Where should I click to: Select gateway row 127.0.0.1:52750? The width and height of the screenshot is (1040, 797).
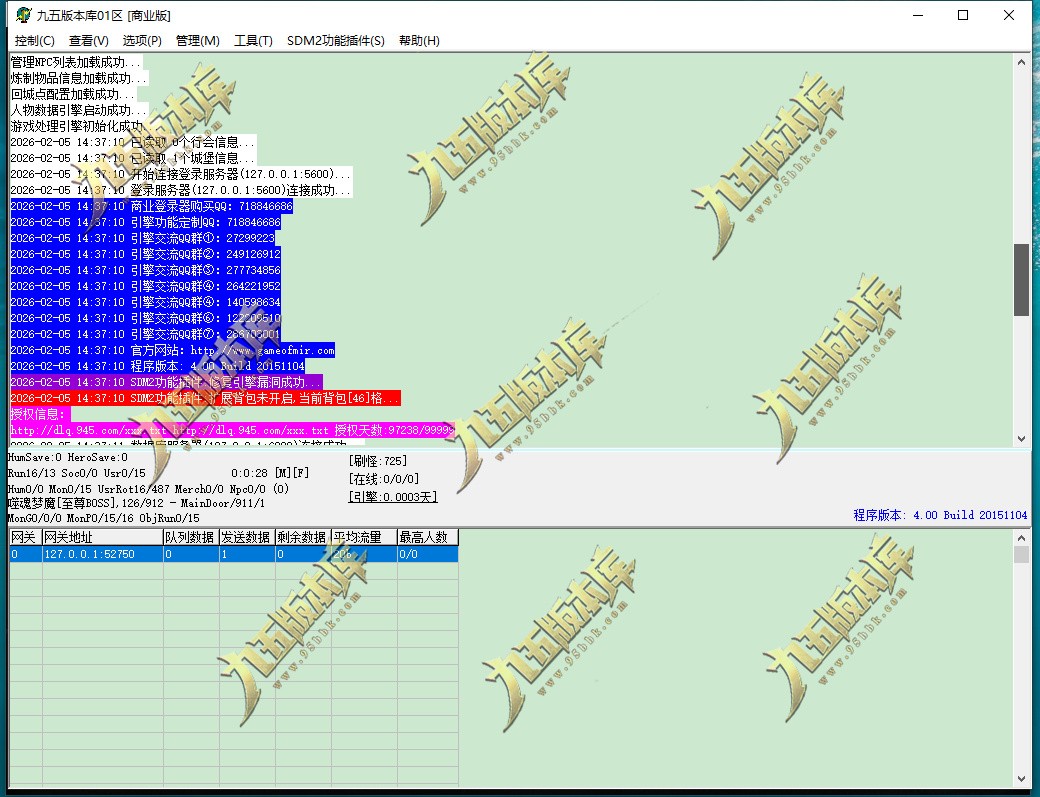tap(233, 554)
